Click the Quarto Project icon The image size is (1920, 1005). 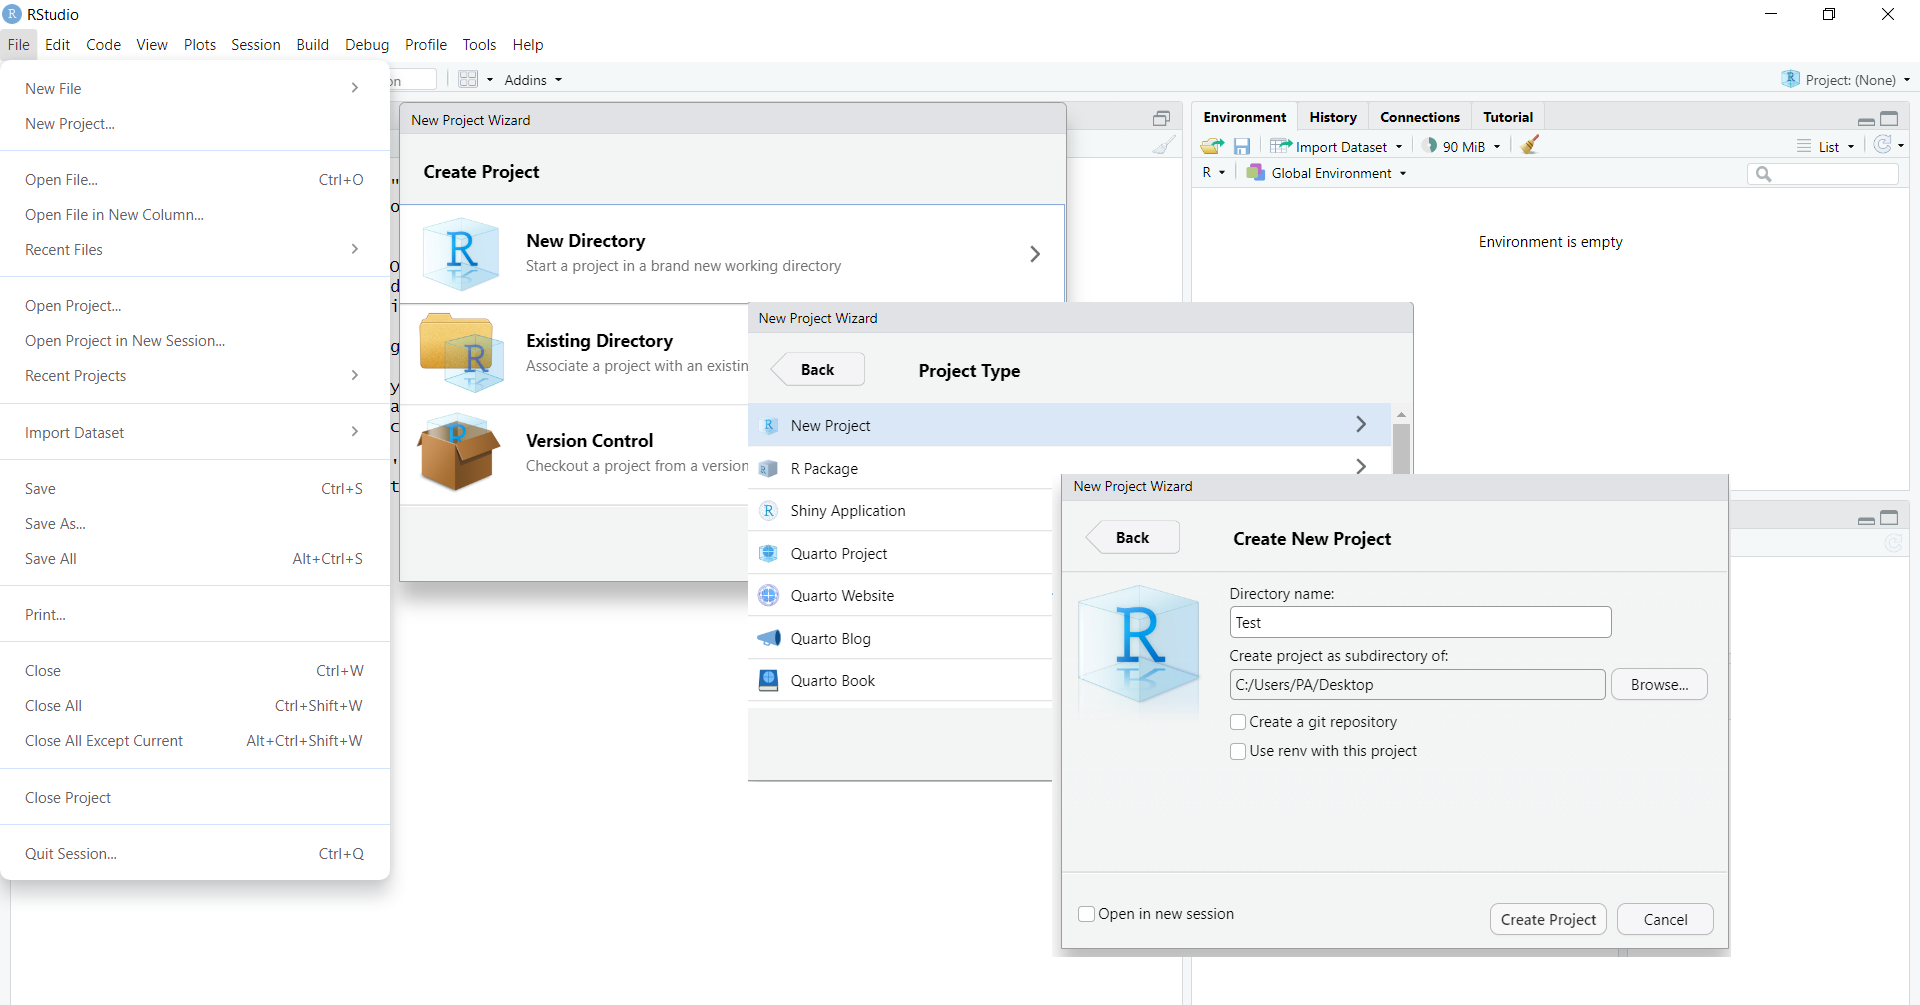tap(768, 553)
